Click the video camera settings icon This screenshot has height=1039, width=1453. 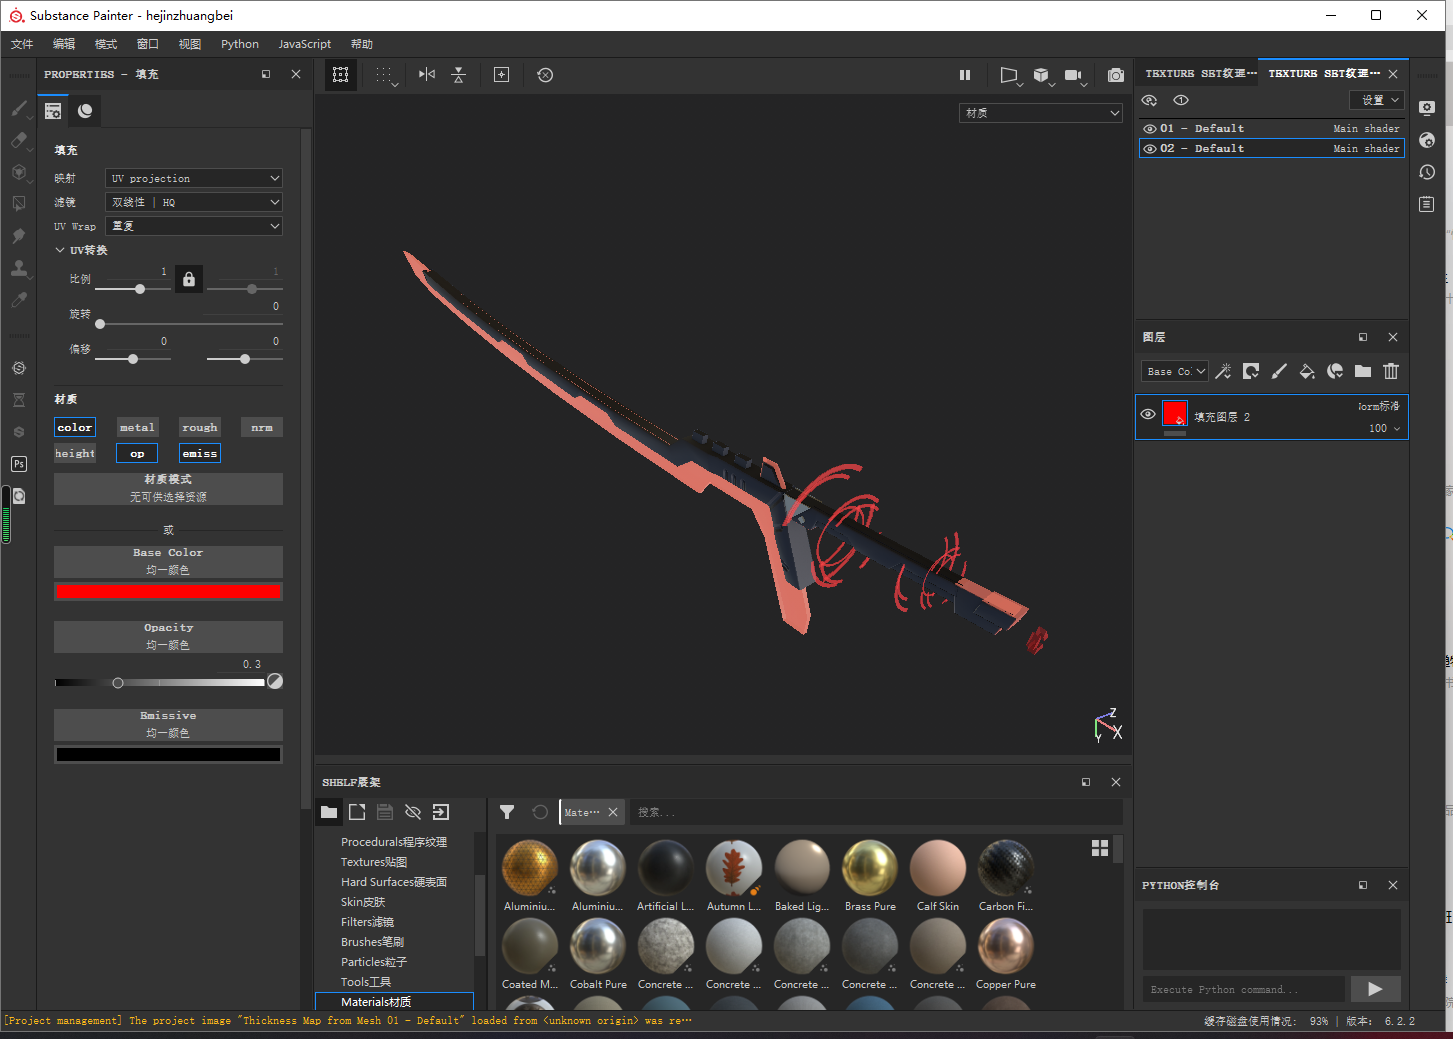[1074, 75]
